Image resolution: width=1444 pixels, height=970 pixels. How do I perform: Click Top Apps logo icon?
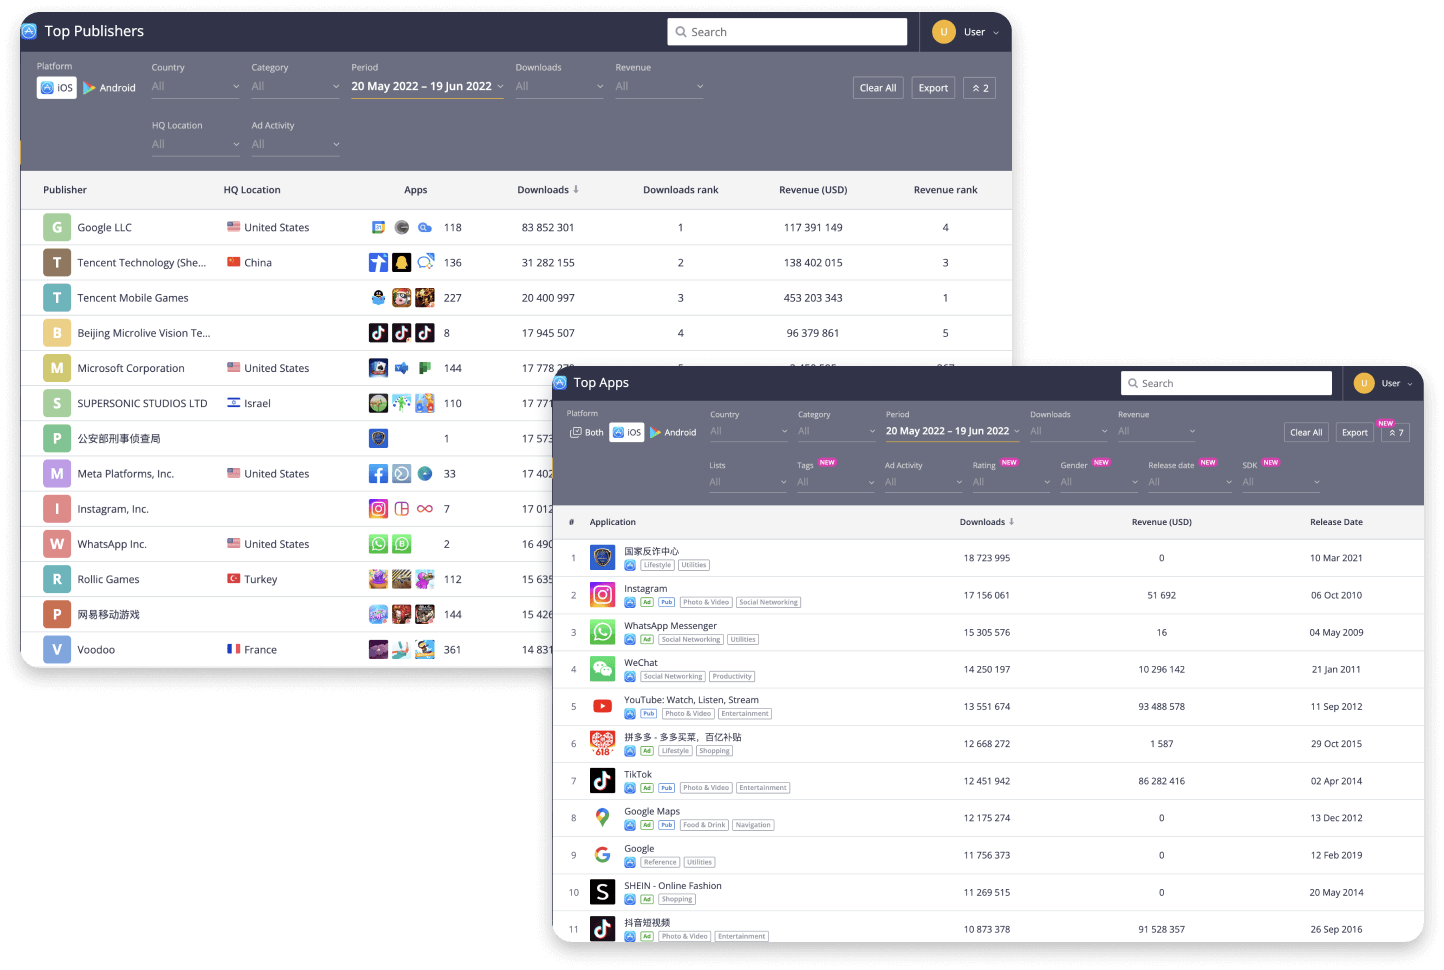point(560,383)
